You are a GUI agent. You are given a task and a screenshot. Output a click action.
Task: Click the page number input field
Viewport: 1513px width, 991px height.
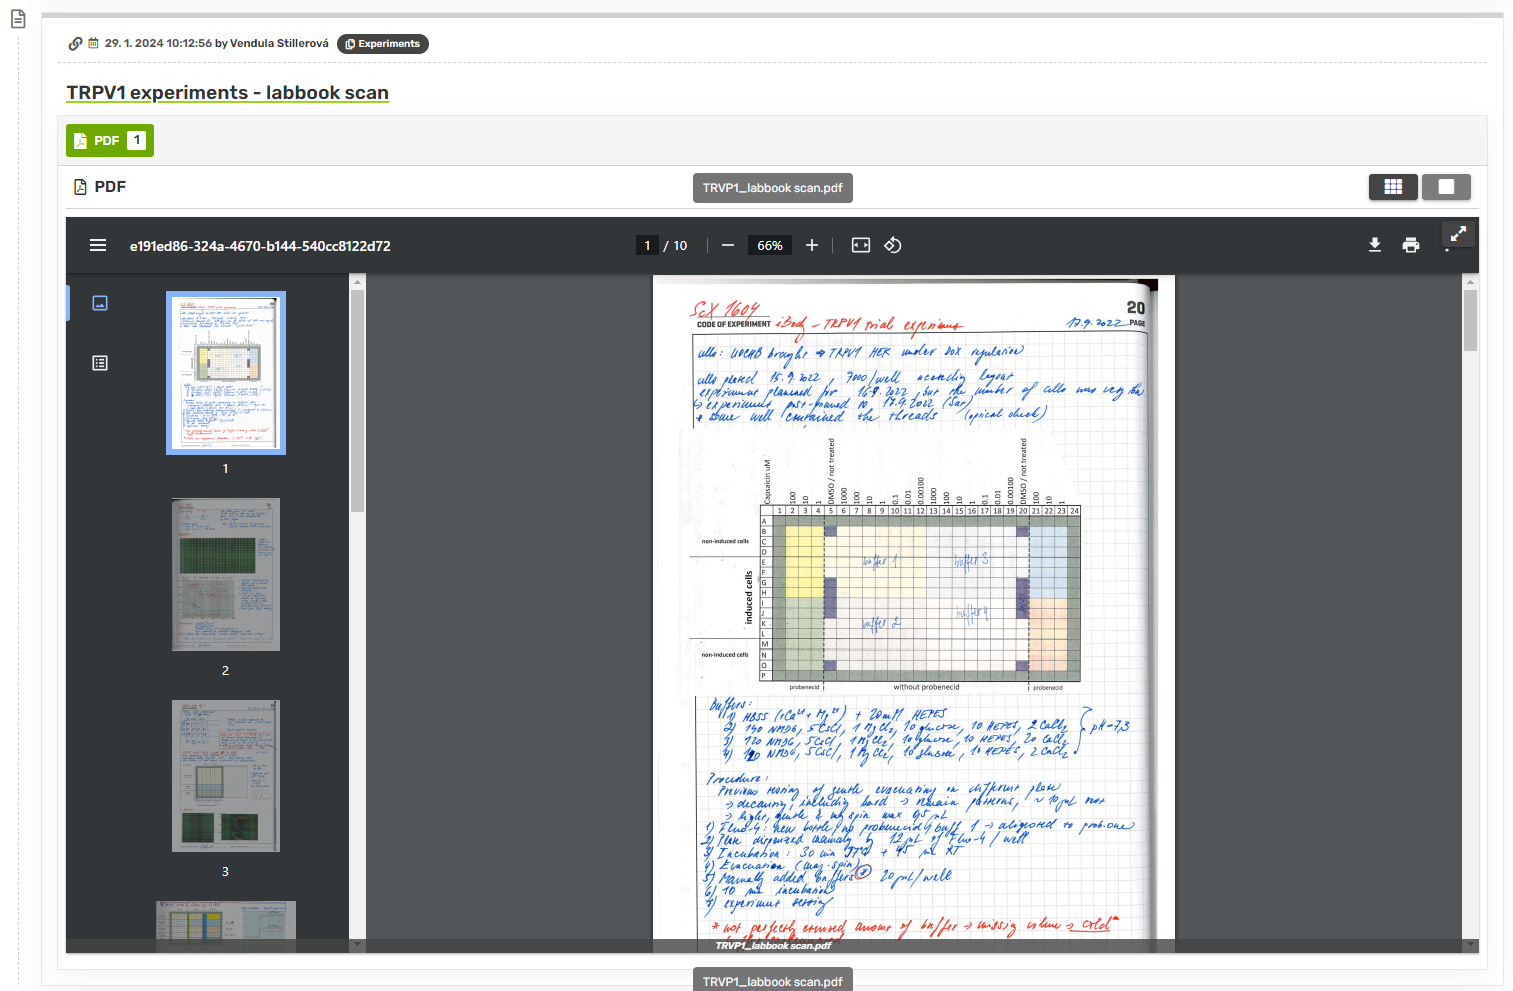[647, 245]
